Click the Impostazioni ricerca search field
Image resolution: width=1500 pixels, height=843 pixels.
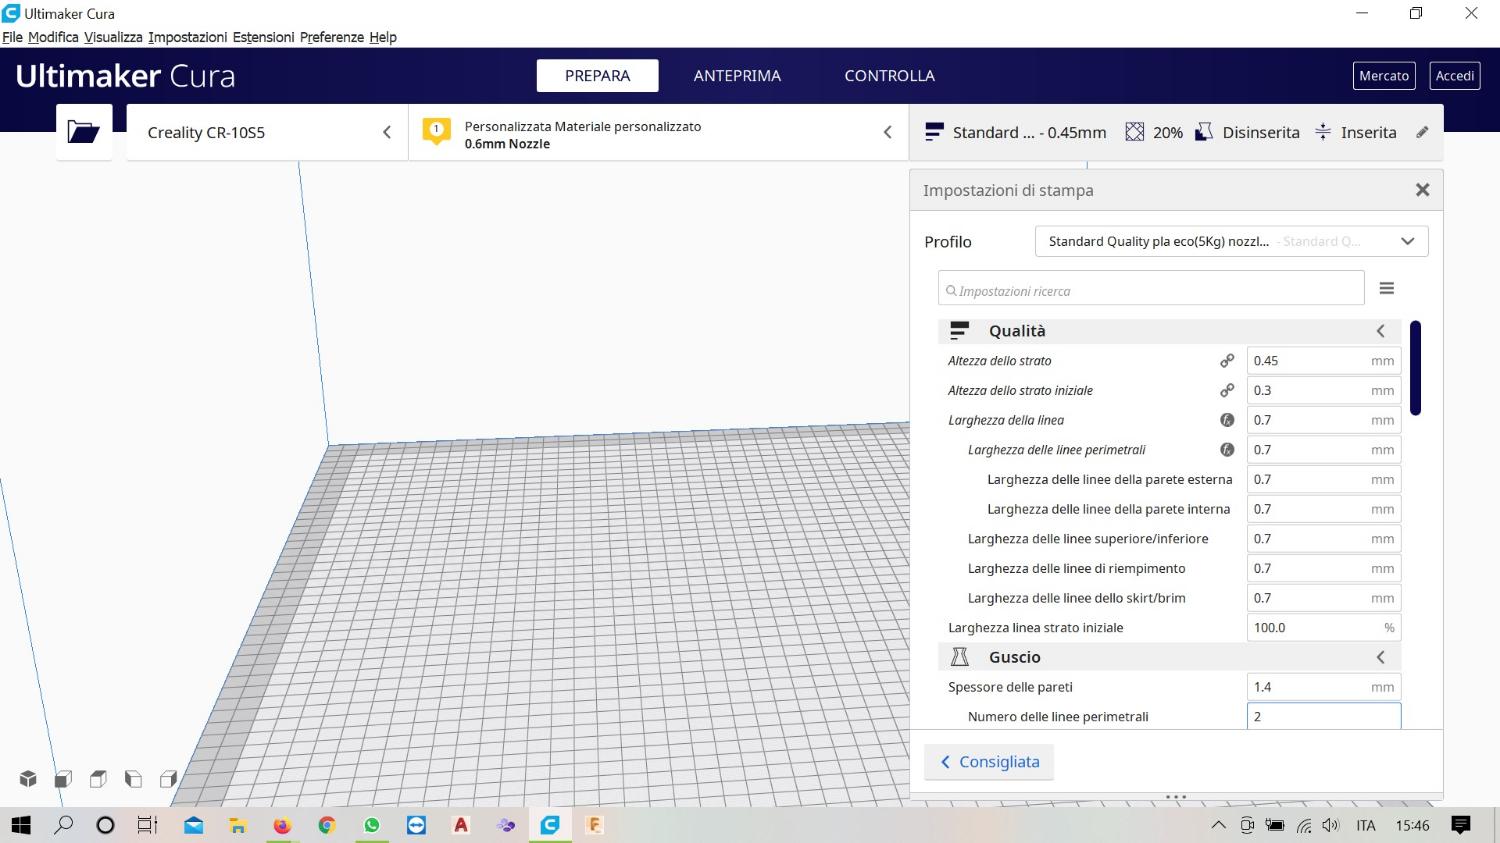1151,288
